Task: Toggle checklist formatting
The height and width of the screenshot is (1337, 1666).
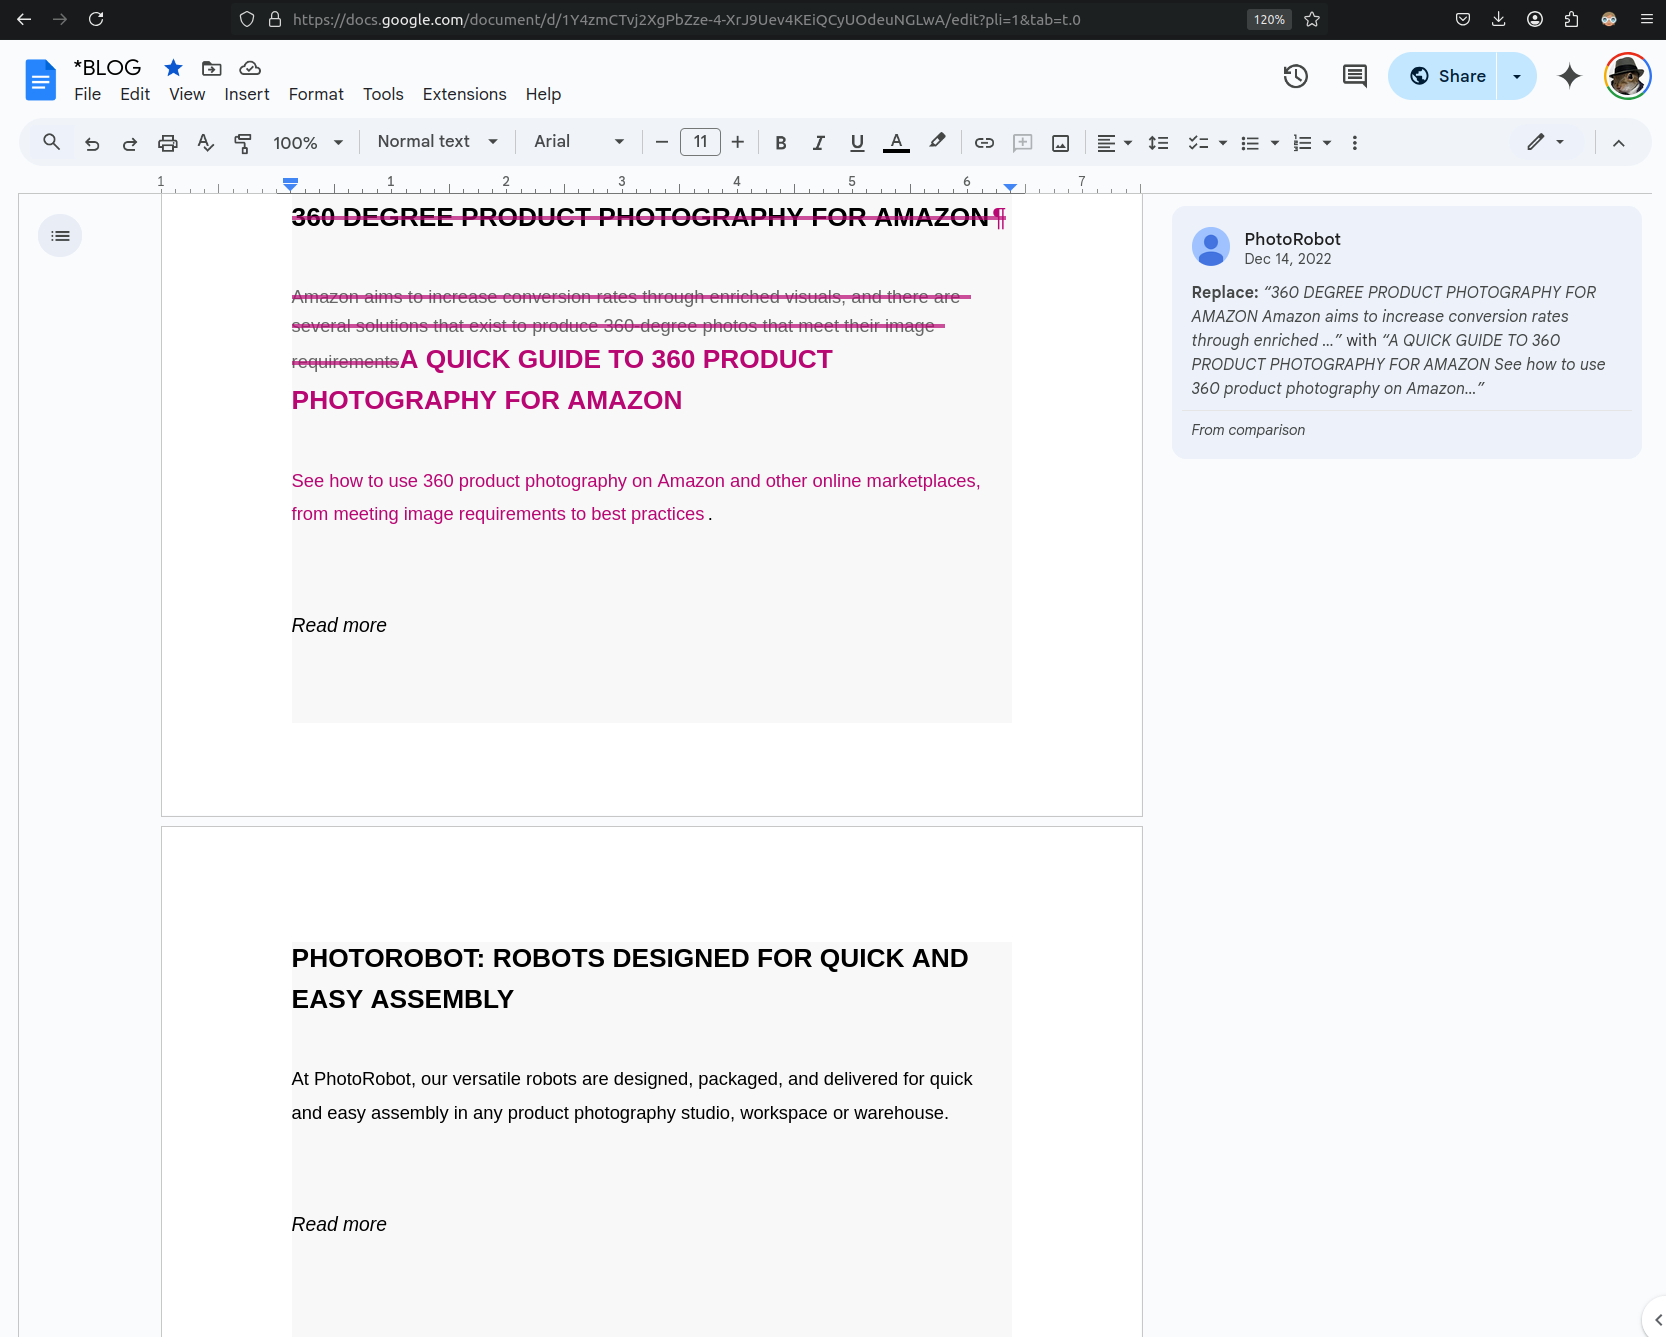Action: [x=1198, y=143]
